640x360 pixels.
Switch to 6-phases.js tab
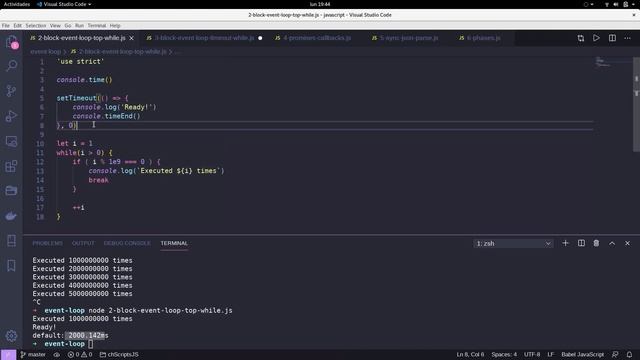point(483,38)
